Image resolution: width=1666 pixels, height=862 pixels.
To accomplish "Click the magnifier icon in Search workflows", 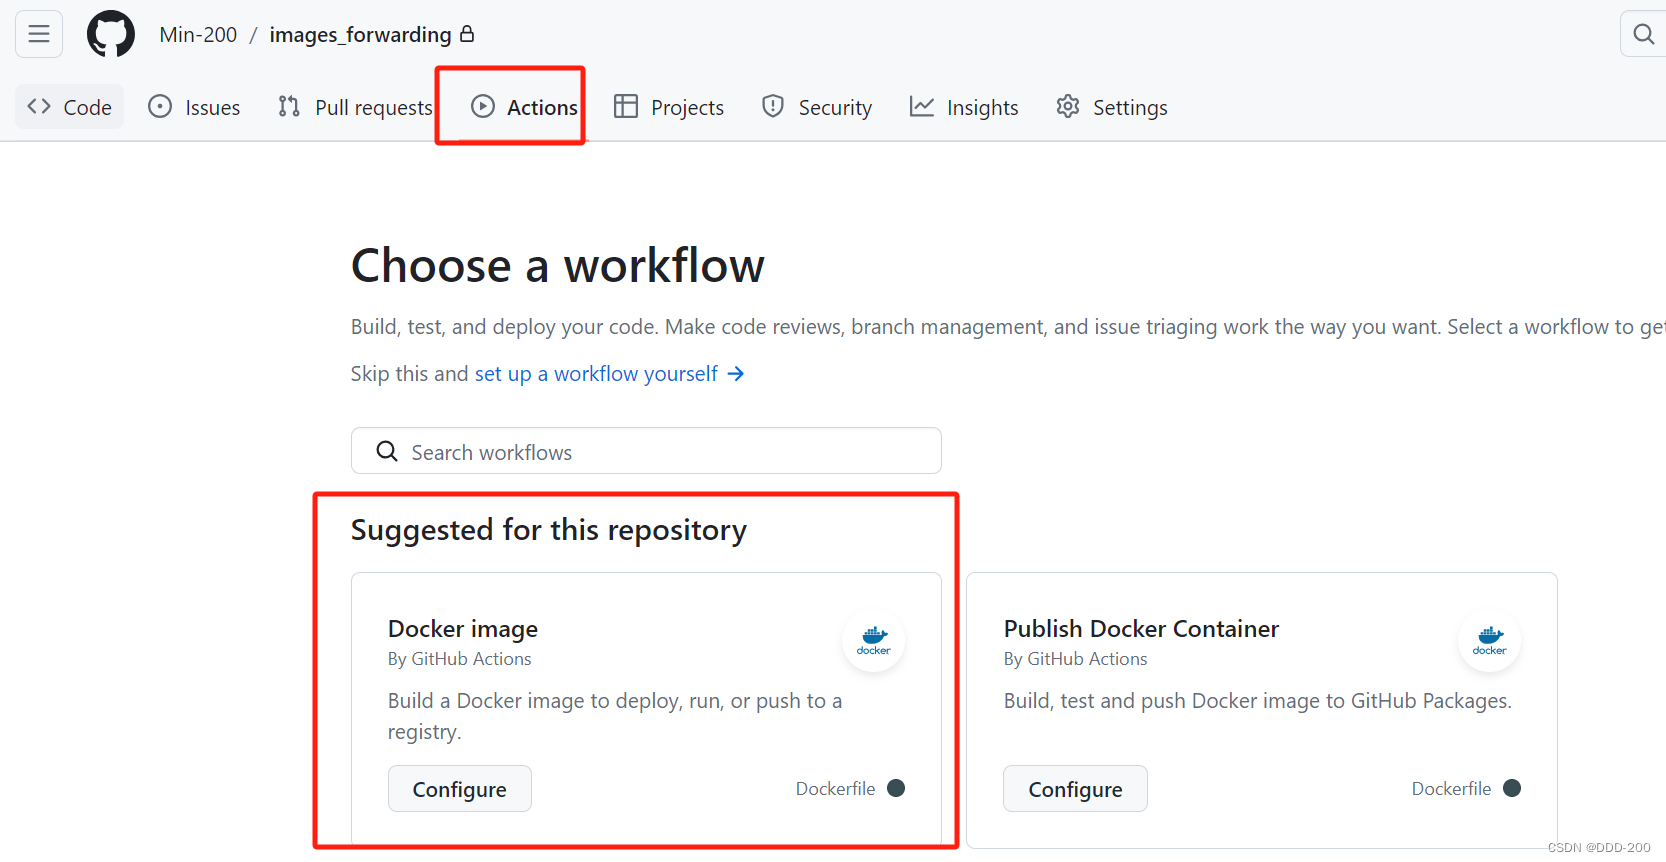I will click(387, 452).
